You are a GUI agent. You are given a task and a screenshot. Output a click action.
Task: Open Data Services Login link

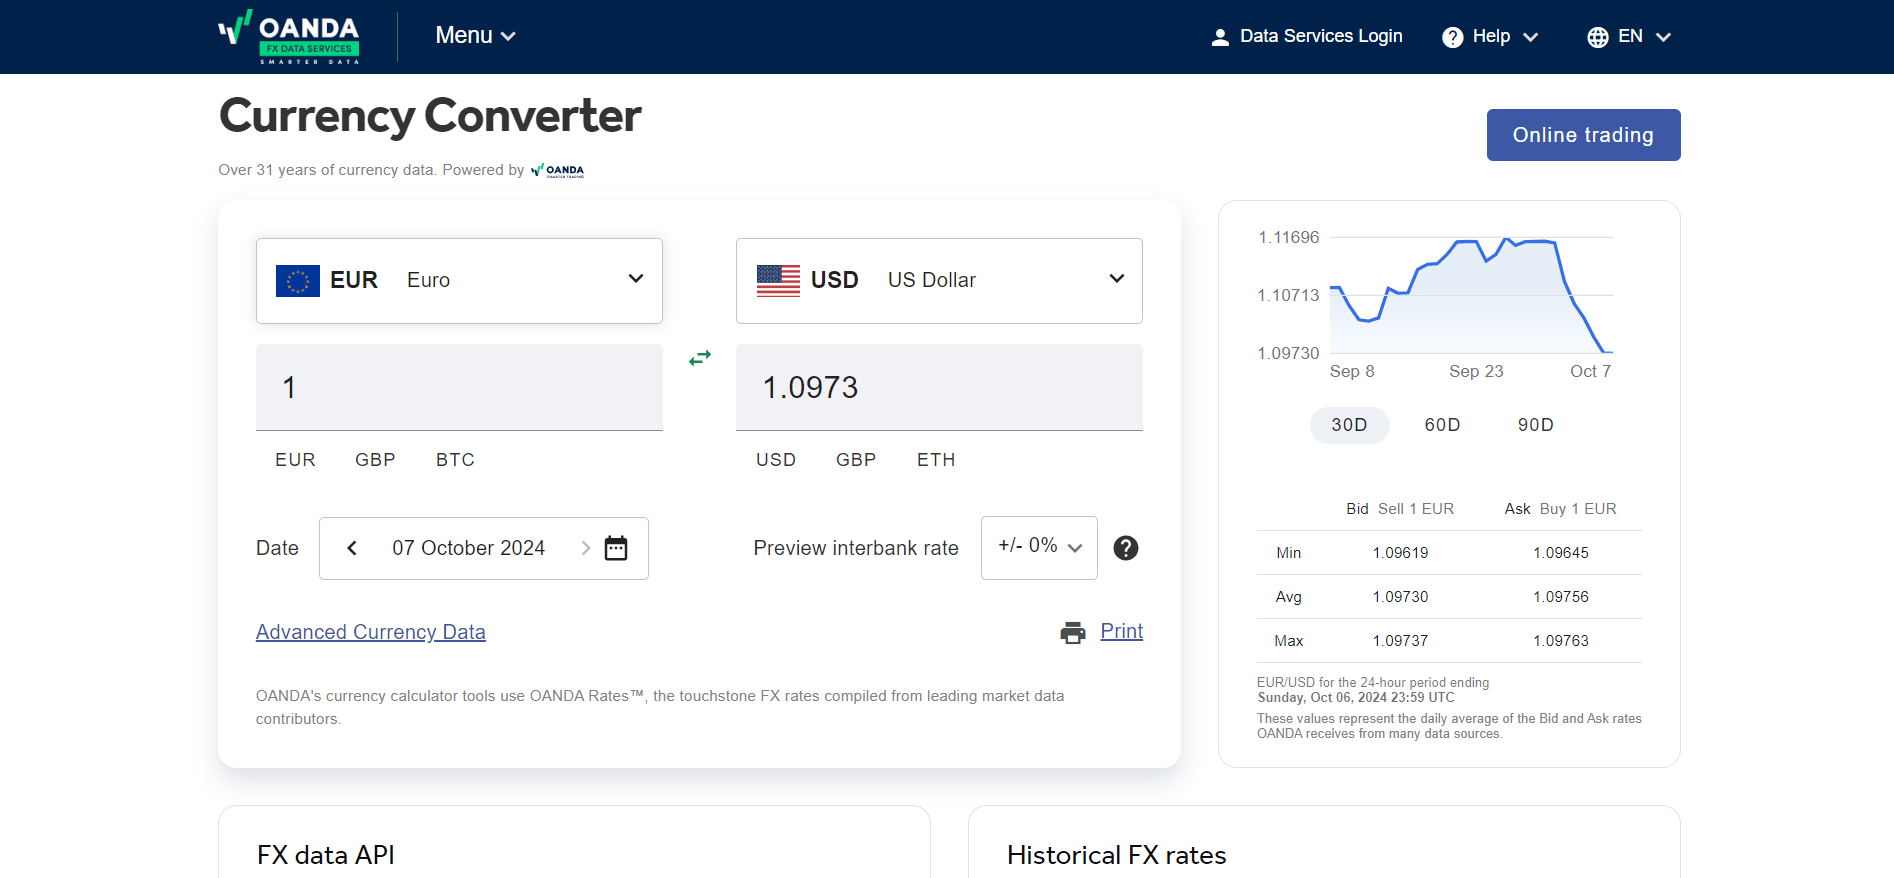click(x=1321, y=36)
